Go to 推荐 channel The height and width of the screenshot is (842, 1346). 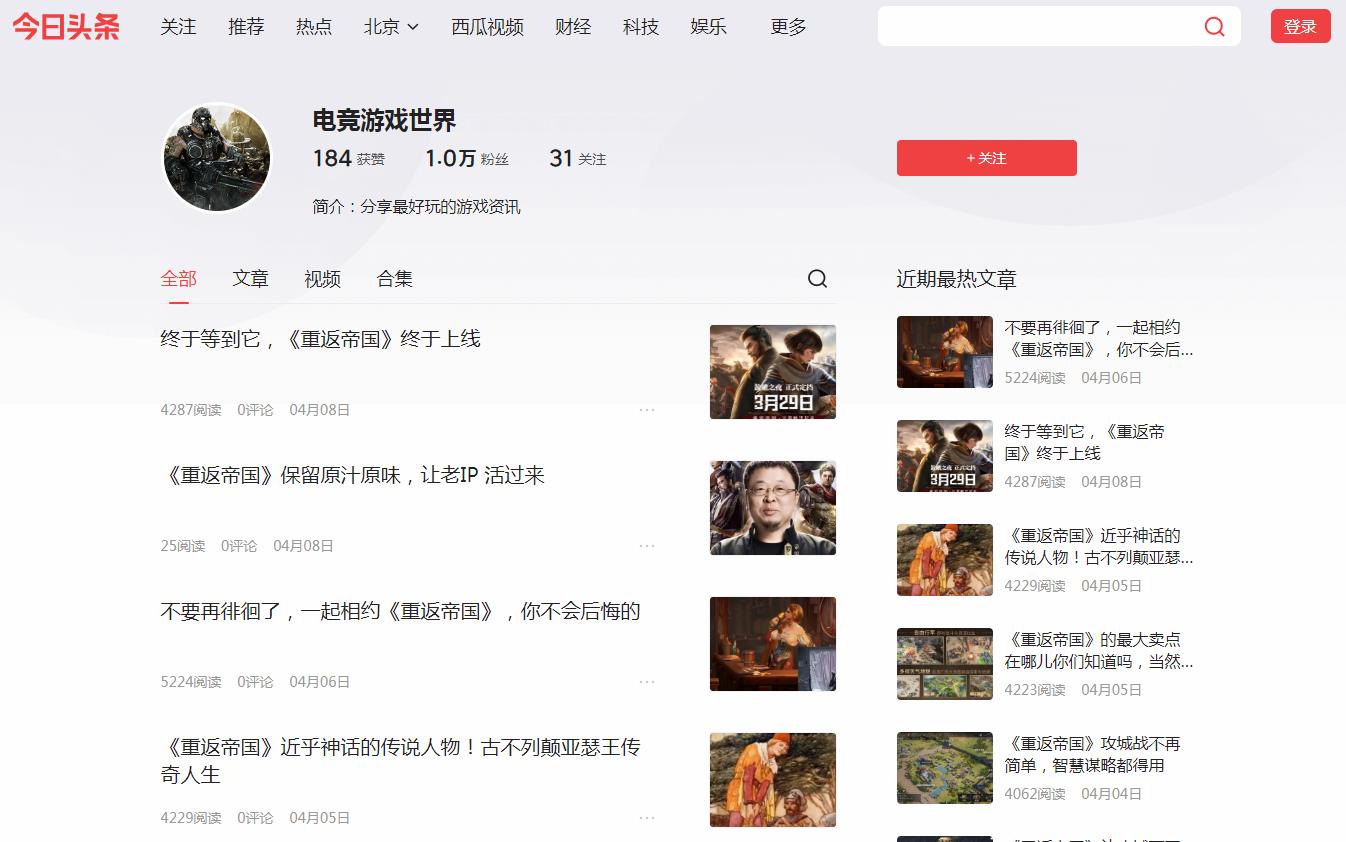click(246, 27)
